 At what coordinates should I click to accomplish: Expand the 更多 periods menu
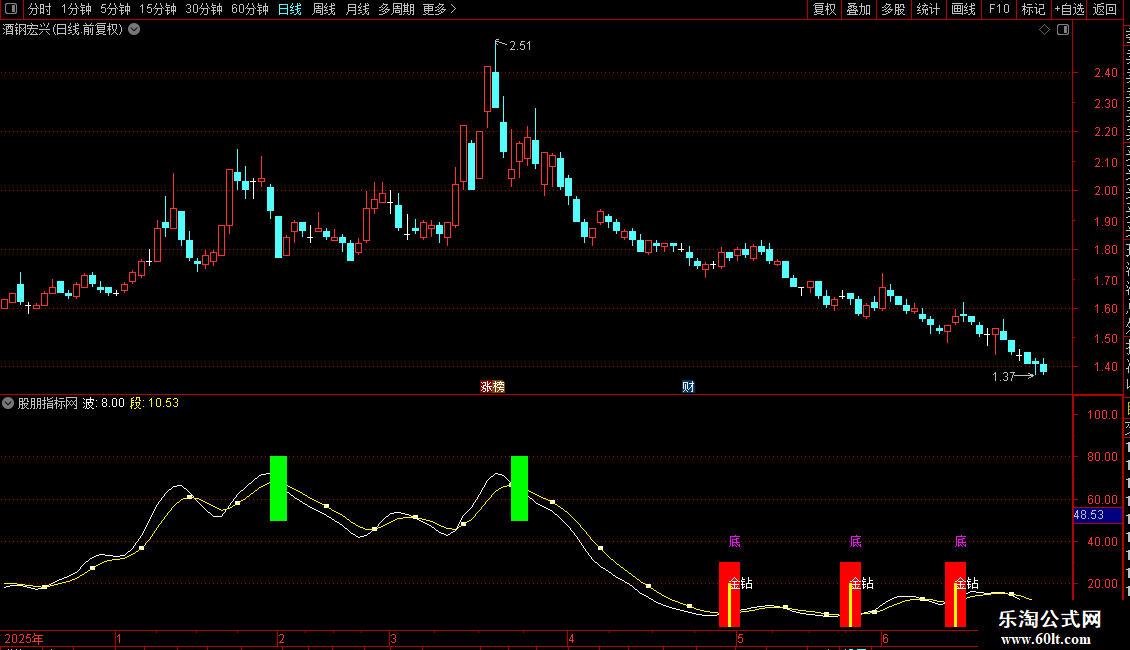tap(439, 9)
